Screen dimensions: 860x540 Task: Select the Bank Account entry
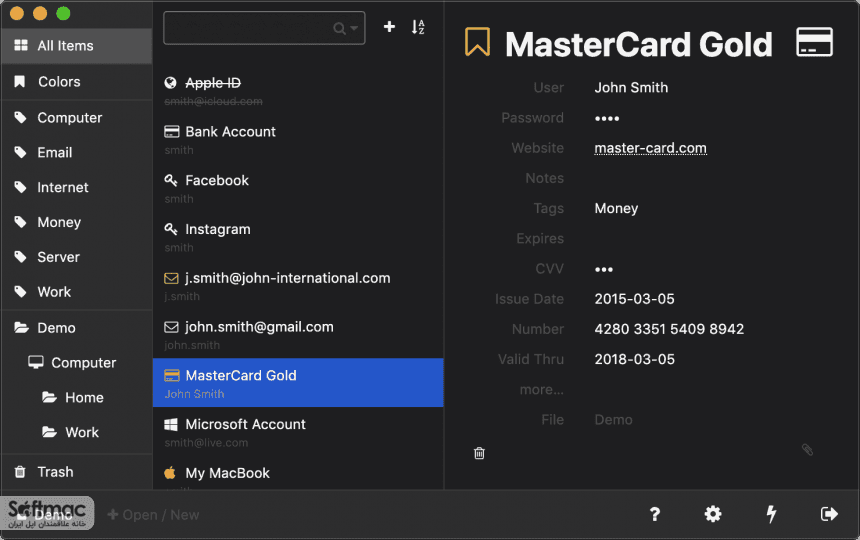pyautogui.click(x=298, y=139)
